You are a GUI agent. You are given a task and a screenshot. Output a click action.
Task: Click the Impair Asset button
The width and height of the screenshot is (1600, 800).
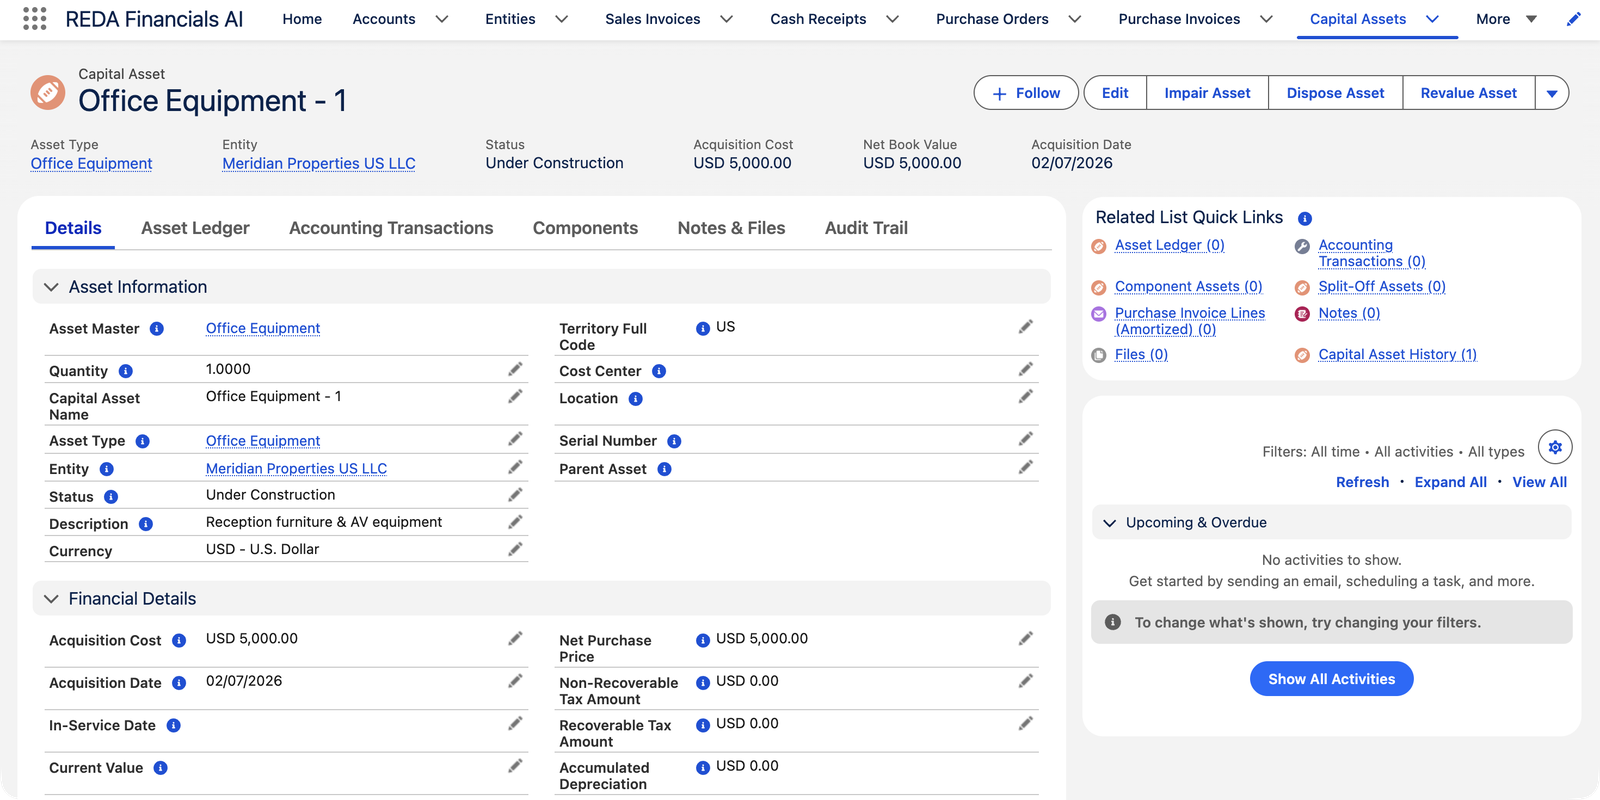tap(1207, 93)
